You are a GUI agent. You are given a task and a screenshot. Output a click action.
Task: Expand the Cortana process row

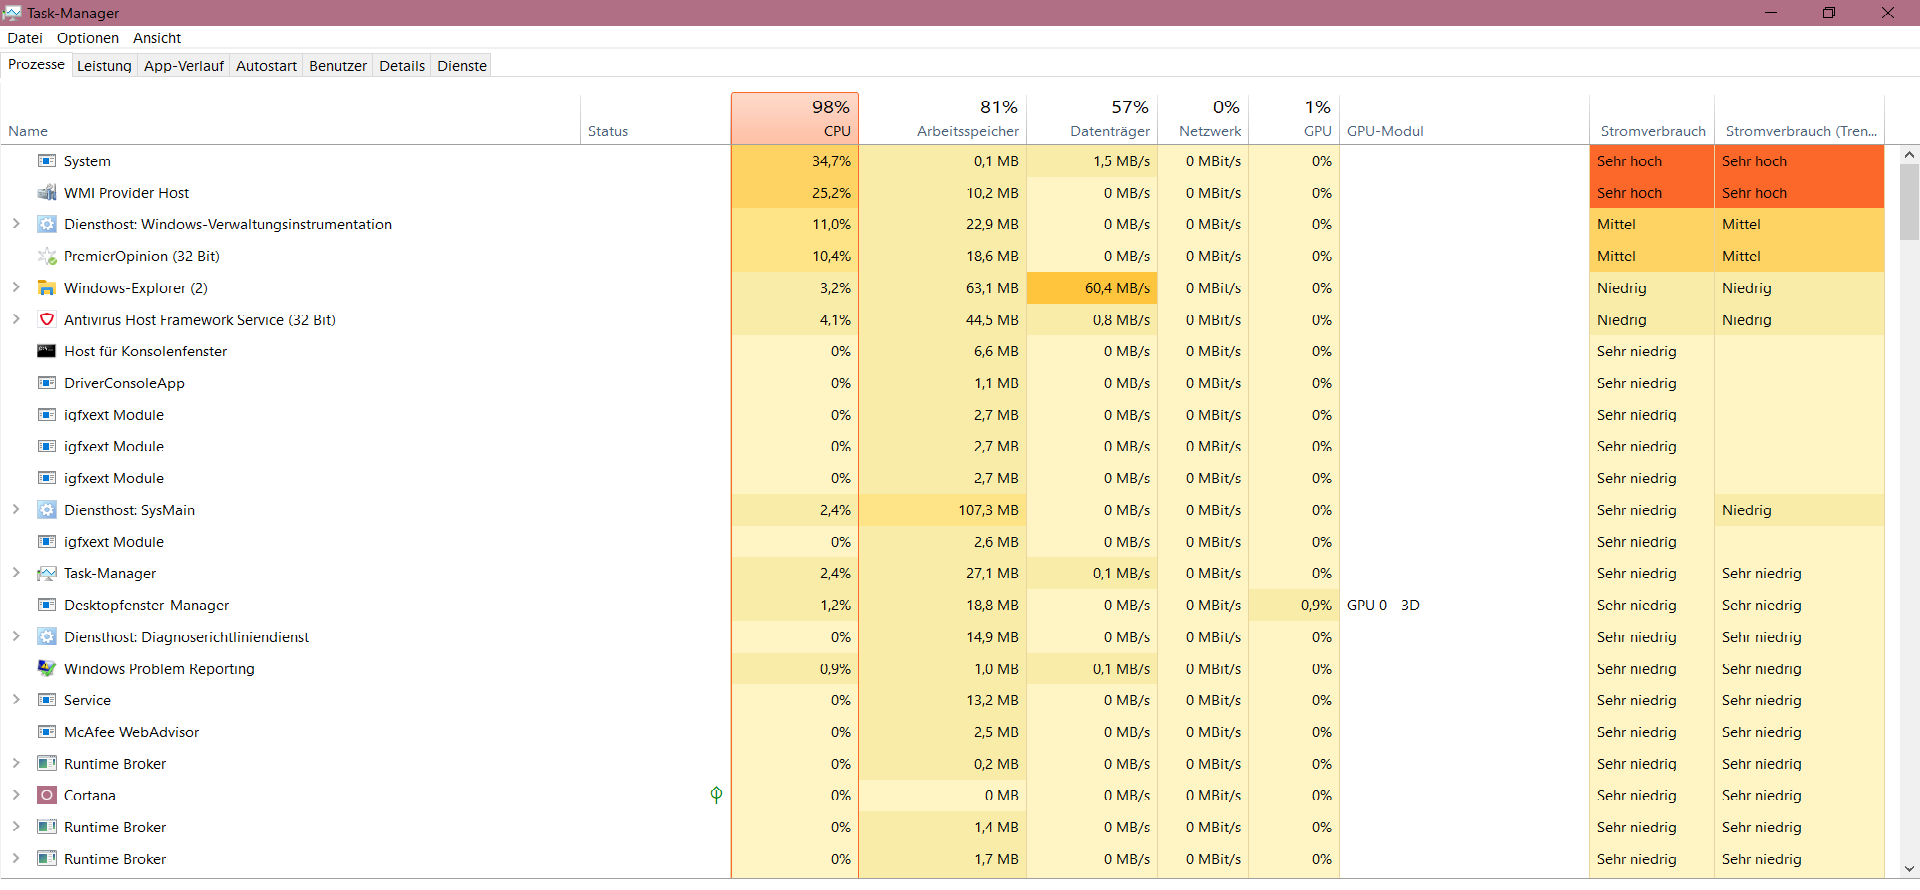[x=16, y=795]
